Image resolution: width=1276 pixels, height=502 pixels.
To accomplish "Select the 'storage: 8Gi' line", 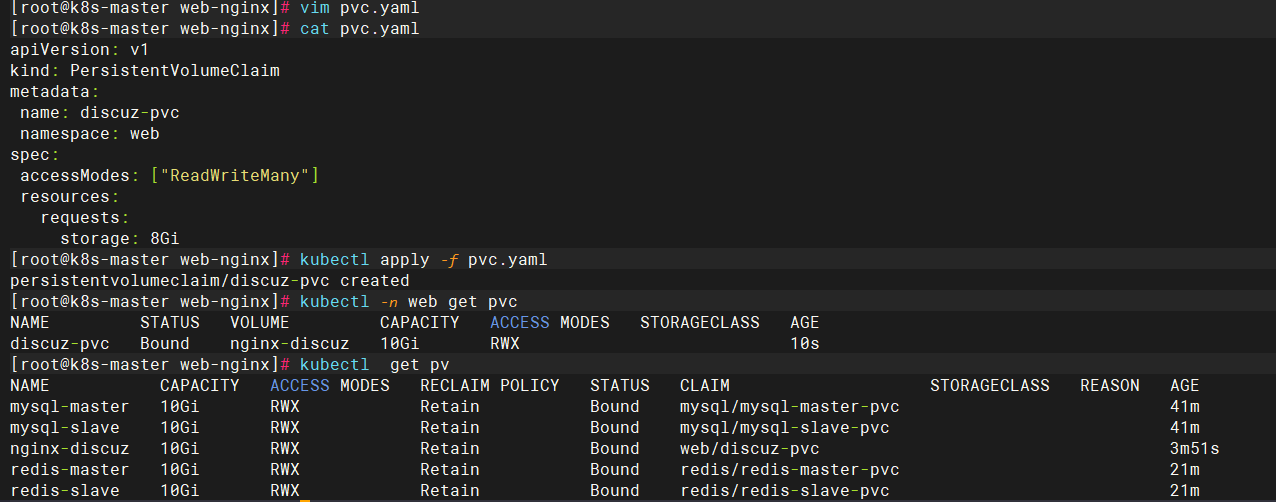I will pyautogui.click(x=120, y=239).
